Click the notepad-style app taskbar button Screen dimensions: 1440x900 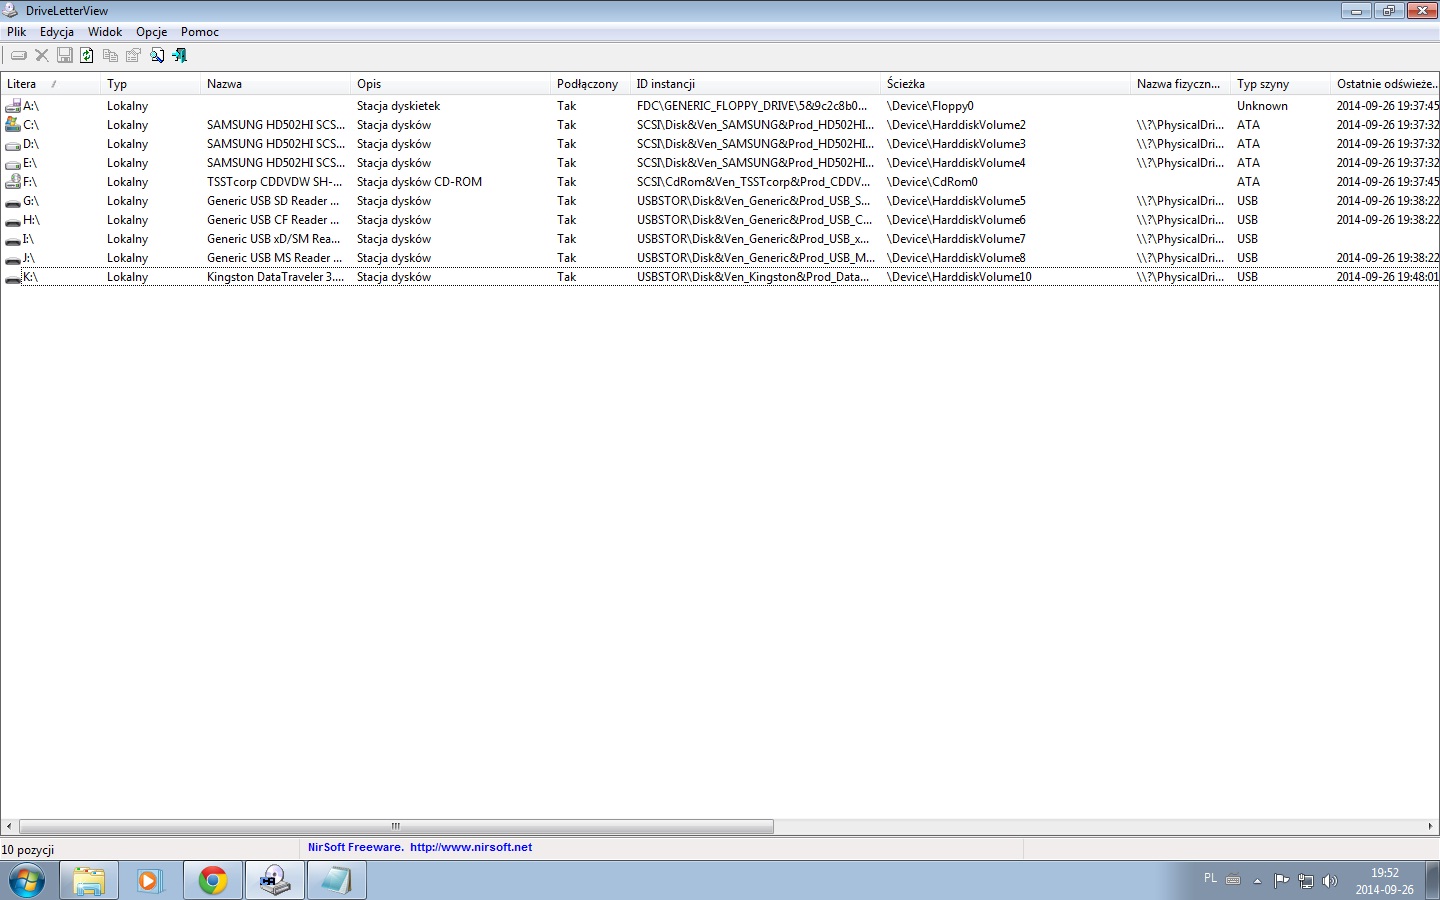tap(337, 881)
